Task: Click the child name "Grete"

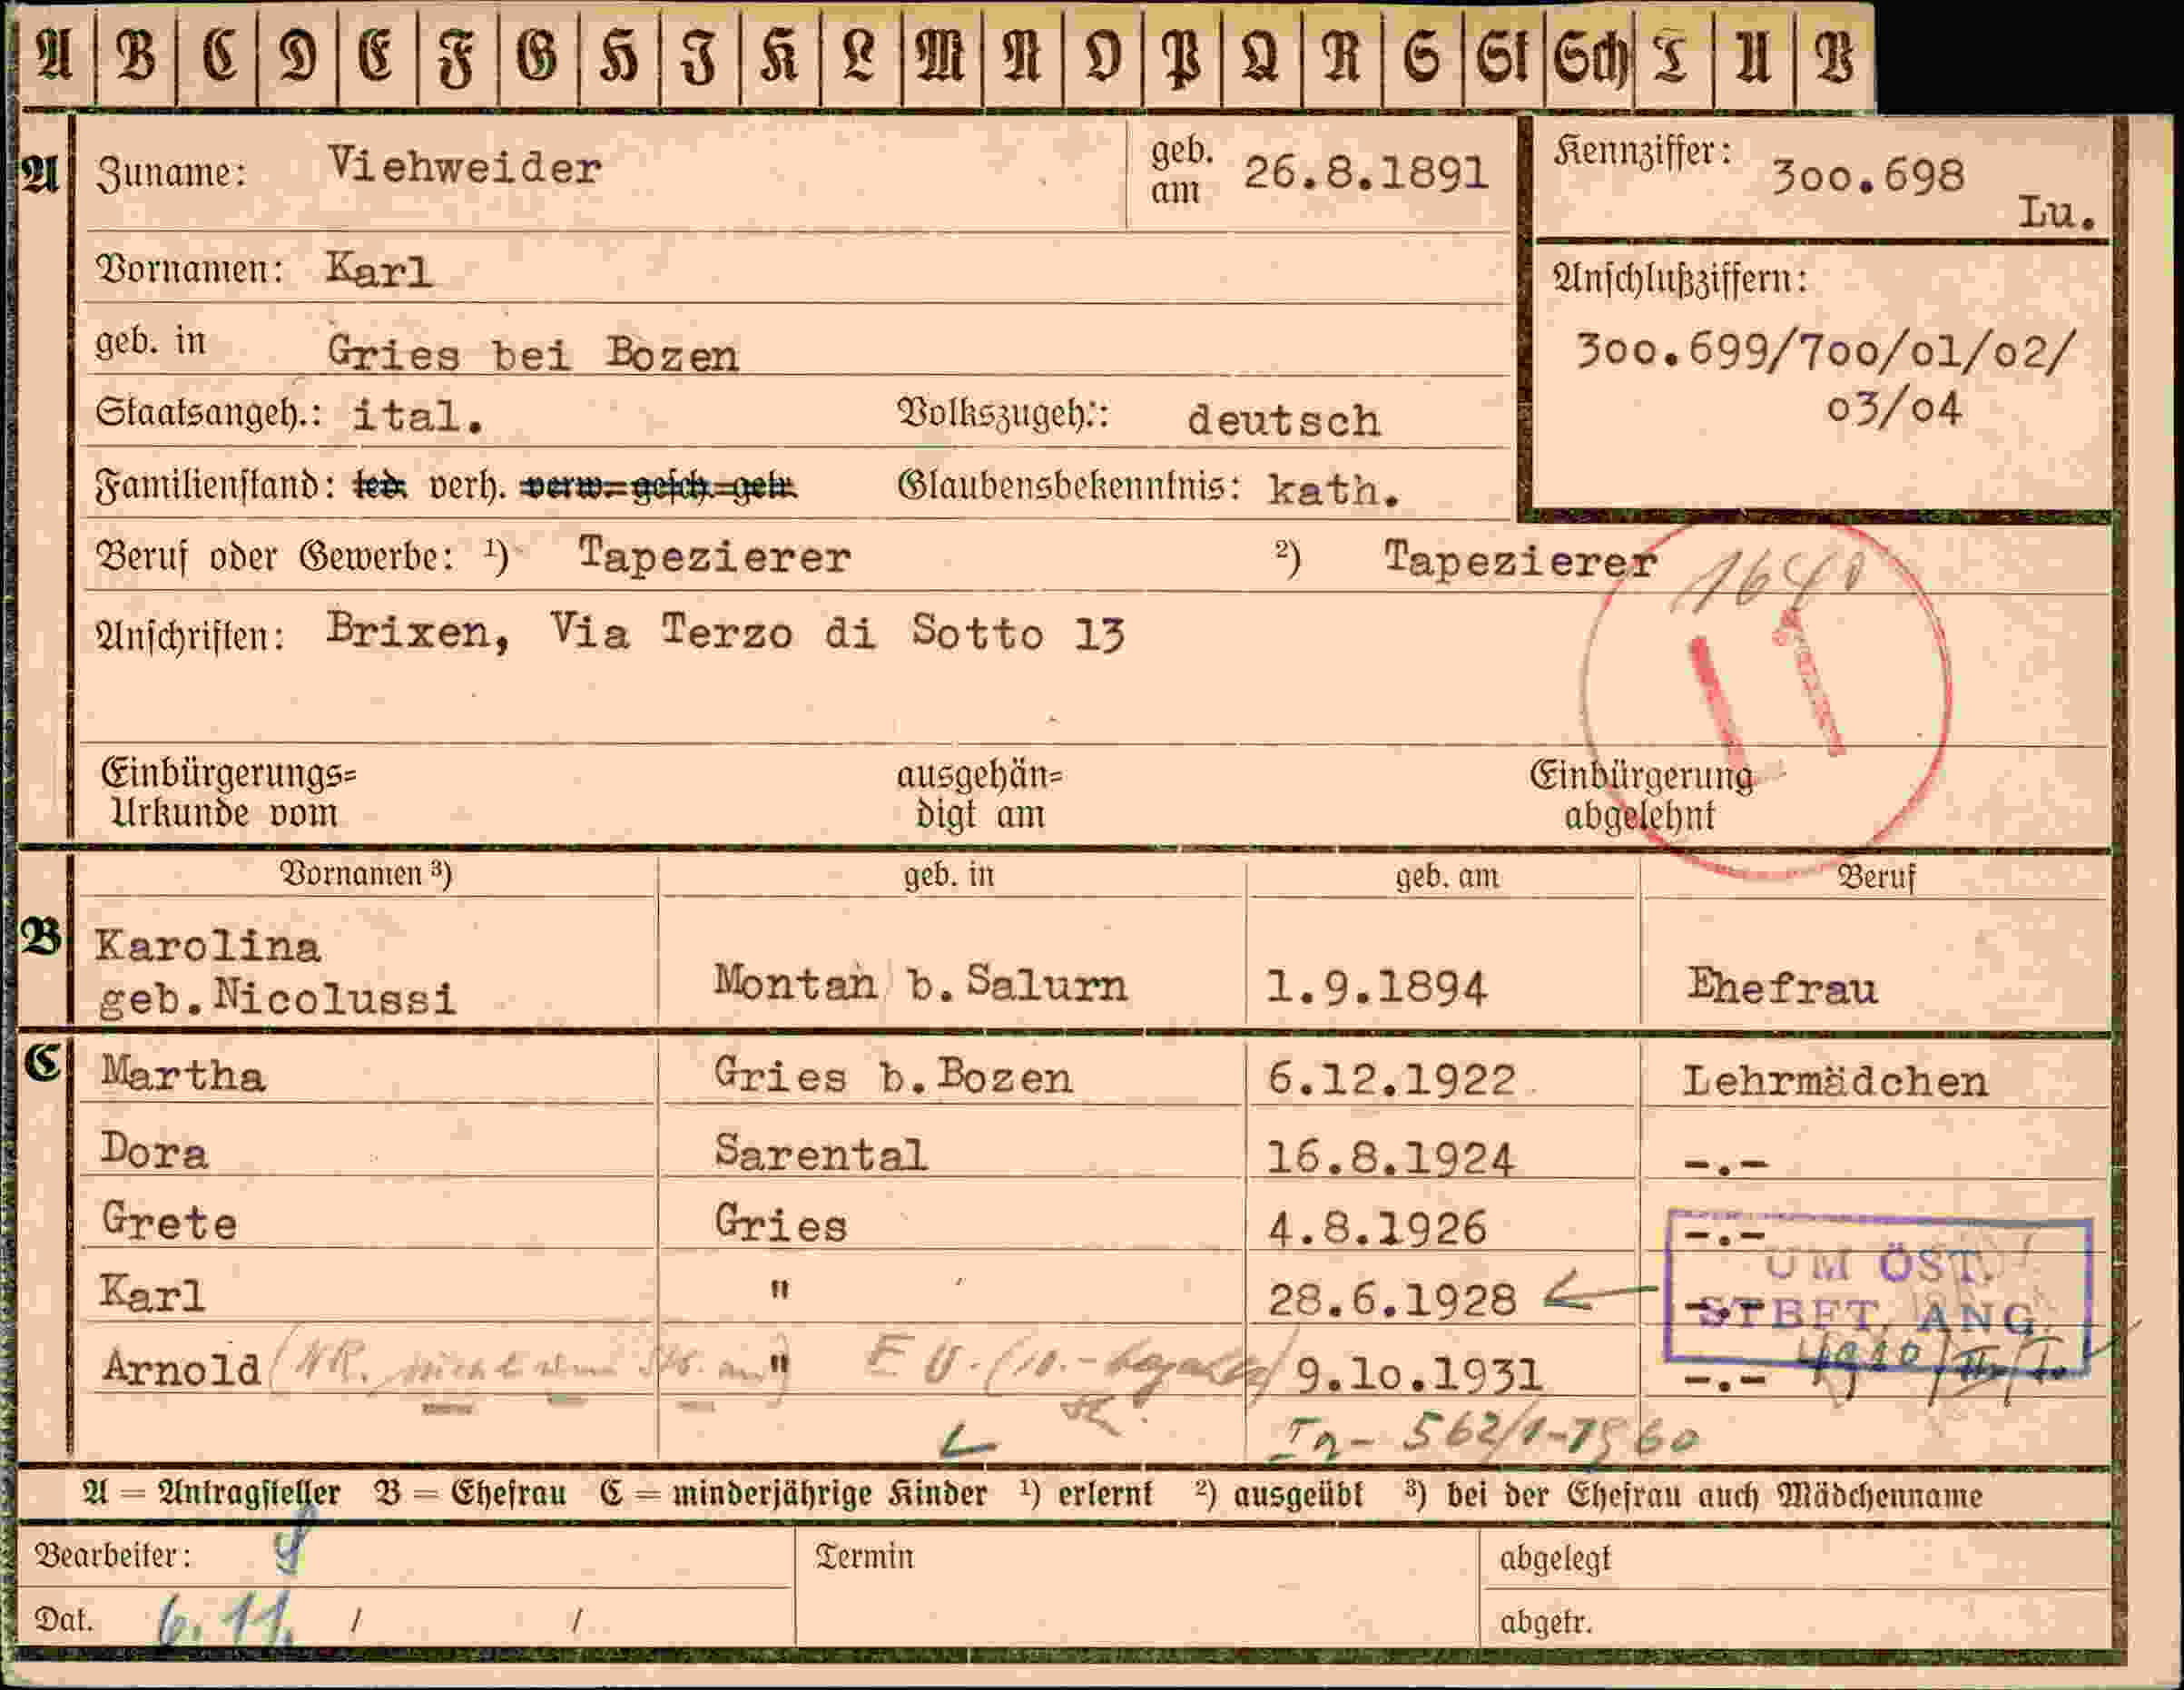Action: pos(169,1221)
